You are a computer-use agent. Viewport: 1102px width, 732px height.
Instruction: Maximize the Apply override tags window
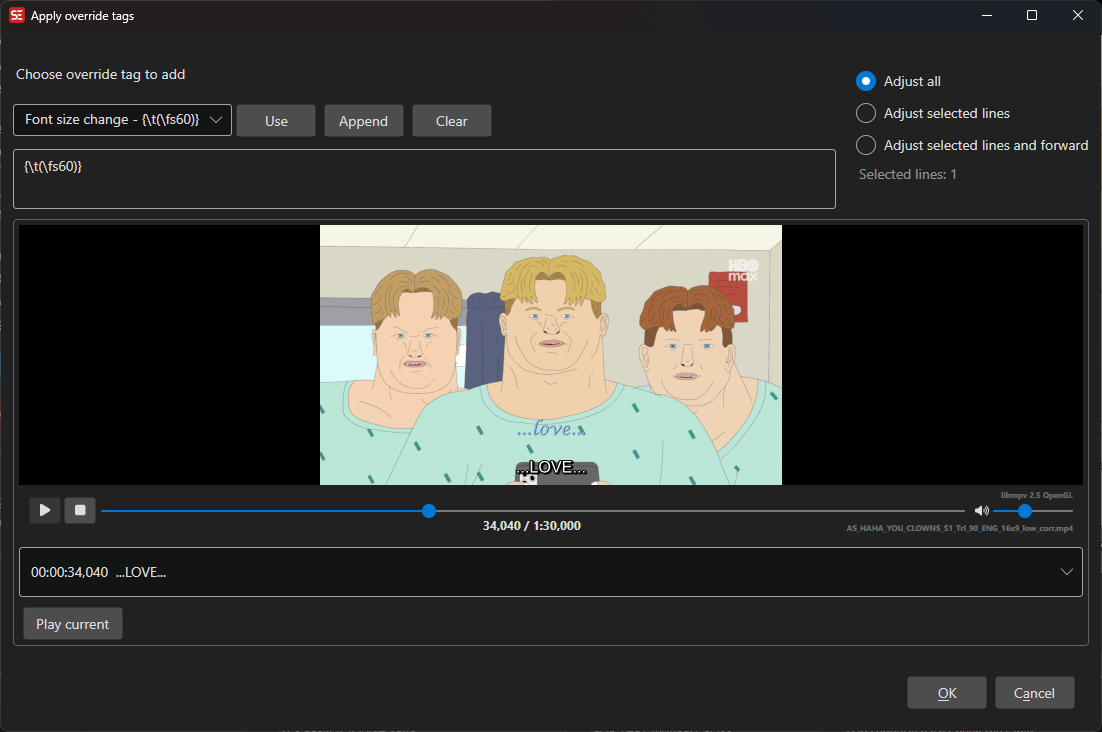1032,15
